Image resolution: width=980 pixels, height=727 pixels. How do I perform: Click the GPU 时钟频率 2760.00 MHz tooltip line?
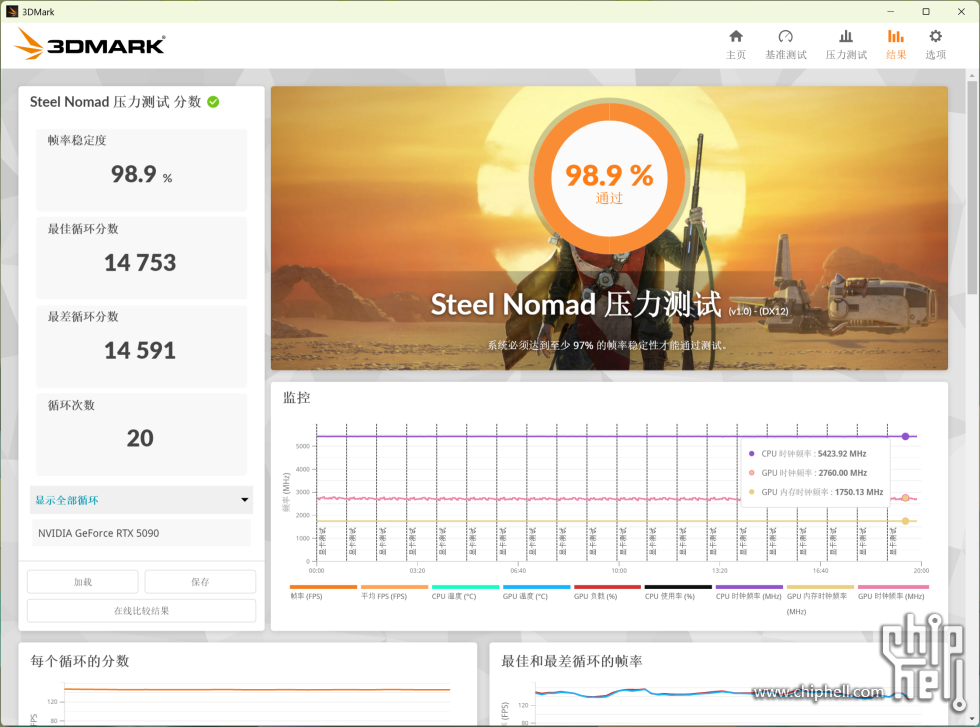pyautogui.click(x=808, y=473)
